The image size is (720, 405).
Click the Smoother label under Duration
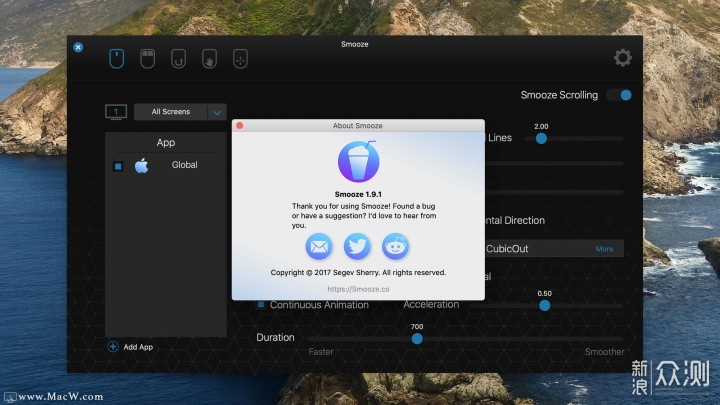tap(604, 352)
